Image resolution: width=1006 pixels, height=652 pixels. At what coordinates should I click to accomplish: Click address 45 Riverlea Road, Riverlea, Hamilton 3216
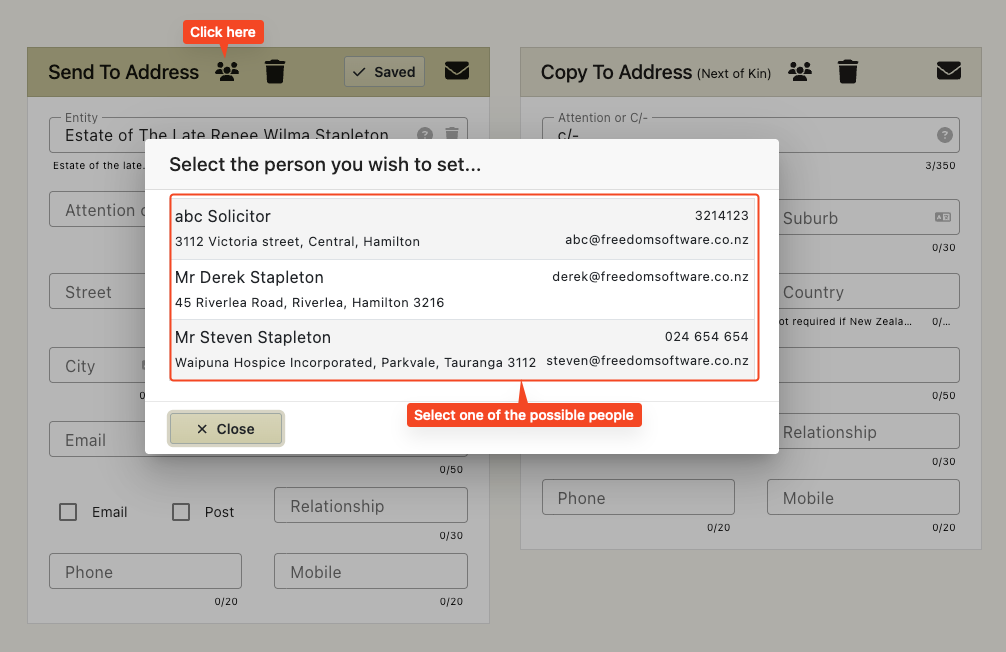coord(309,302)
